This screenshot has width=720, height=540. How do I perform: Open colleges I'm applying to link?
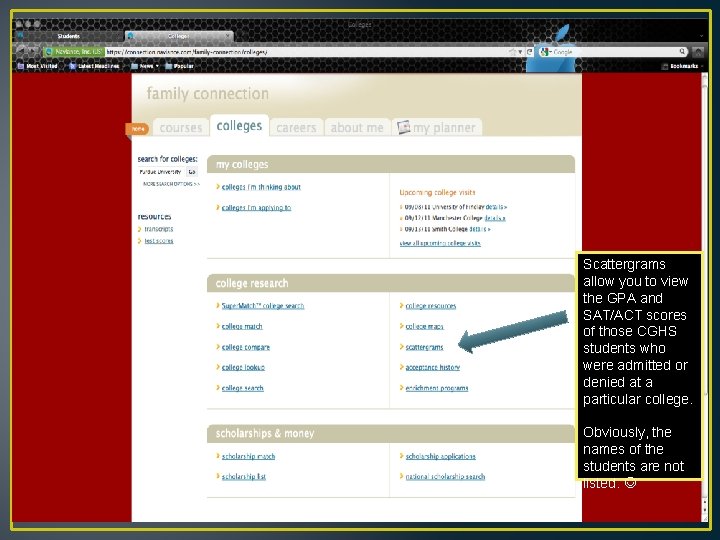(x=256, y=208)
